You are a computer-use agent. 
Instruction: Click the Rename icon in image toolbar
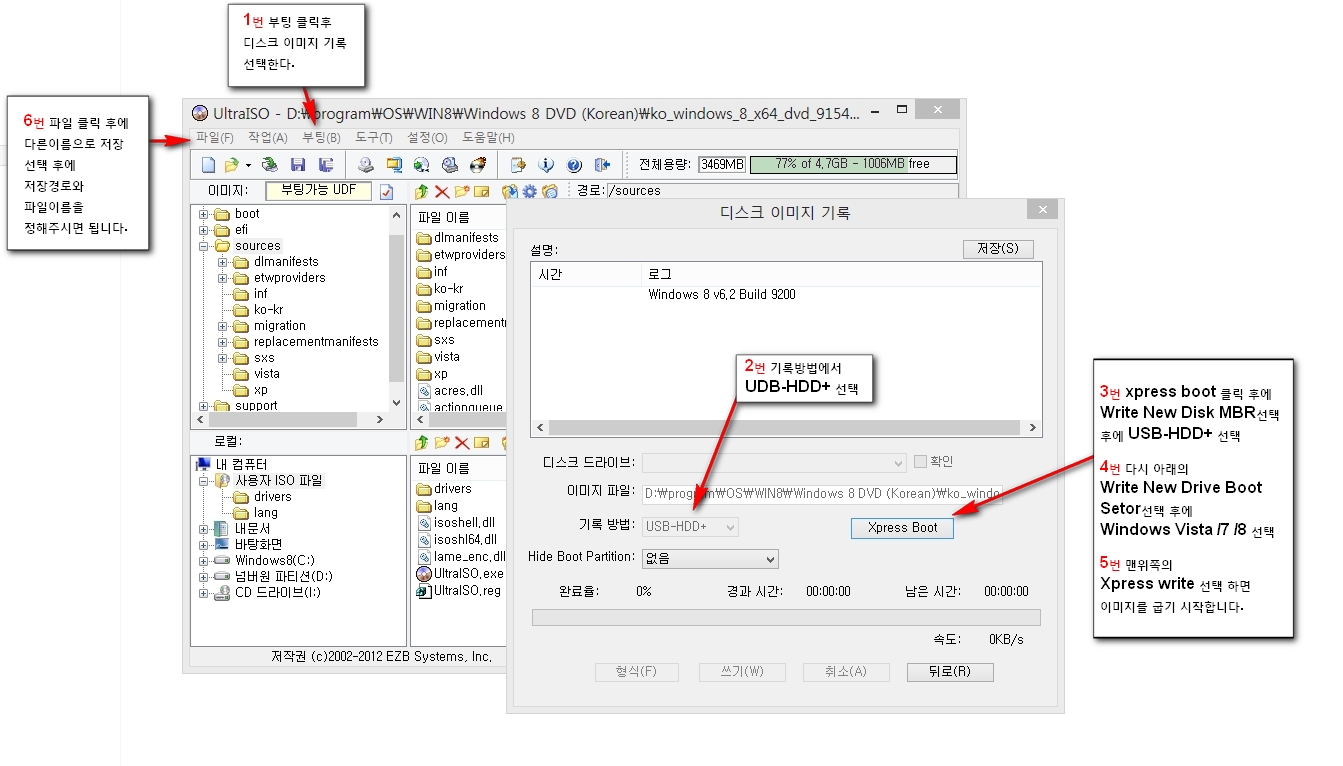(x=481, y=191)
